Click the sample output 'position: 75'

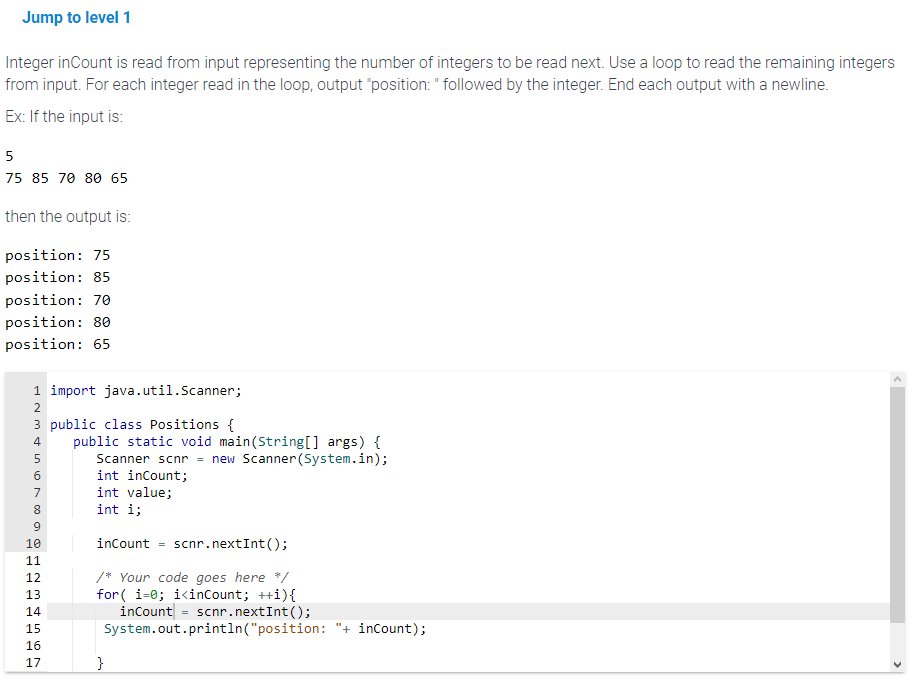58,255
